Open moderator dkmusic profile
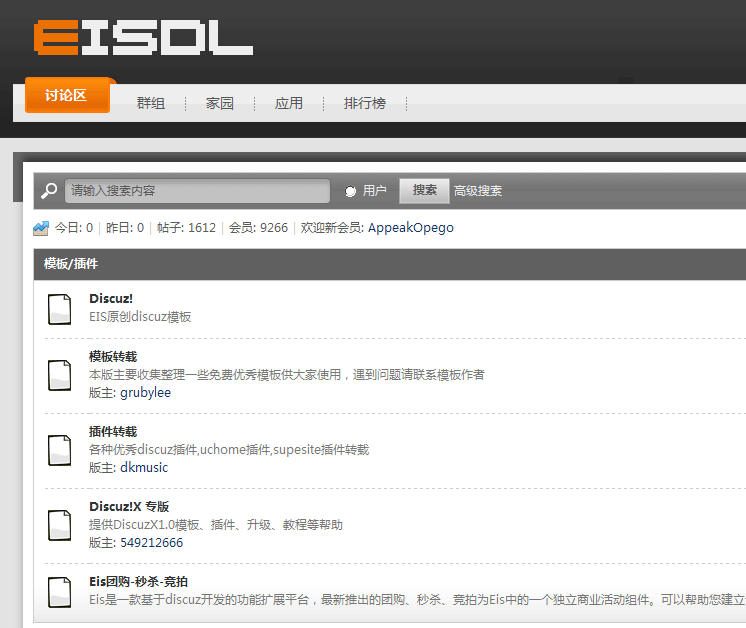Screen dimensions: 746x628 click(144, 468)
